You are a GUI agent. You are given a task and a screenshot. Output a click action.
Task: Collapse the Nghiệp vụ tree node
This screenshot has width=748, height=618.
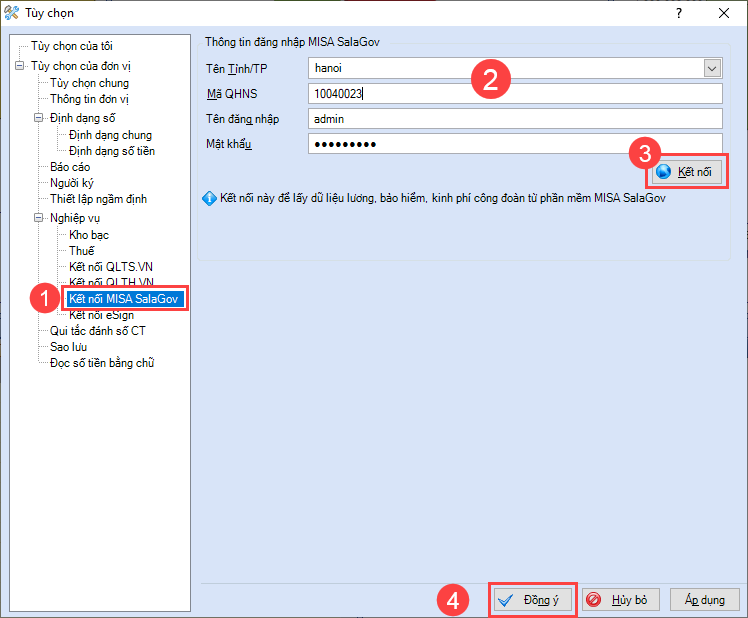point(38,218)
